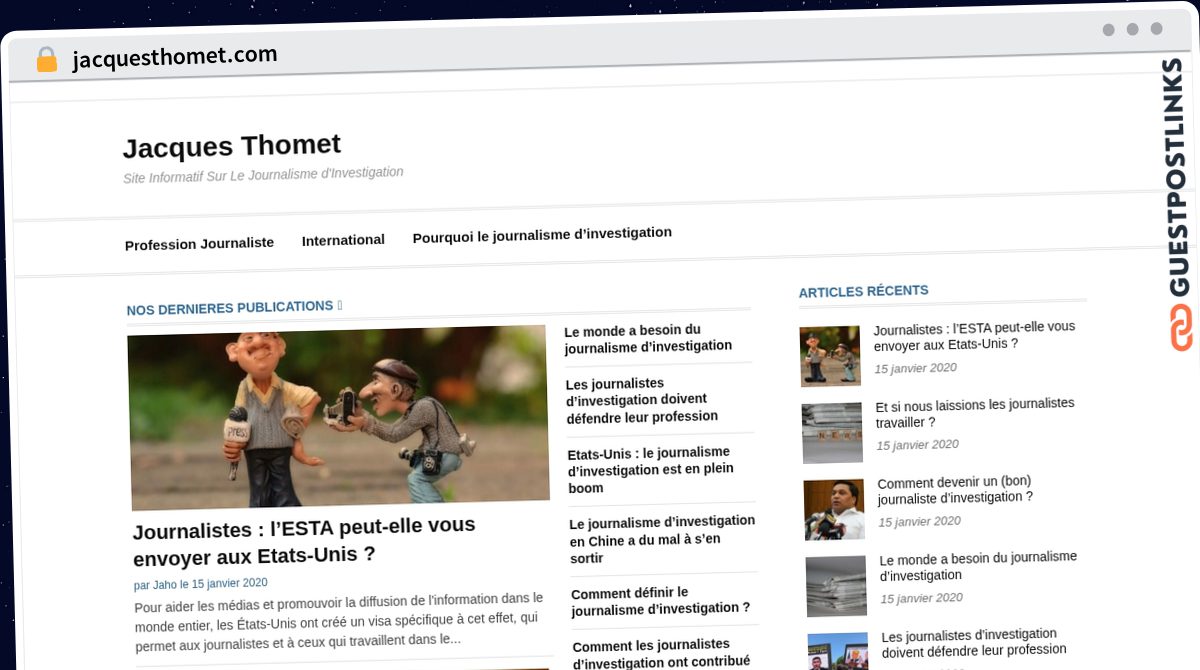Image resolution: width=1200 pixels, height=670 pixels.
Task: Open the Profession Journaliste menu item
Action: (x=199, y=243)
